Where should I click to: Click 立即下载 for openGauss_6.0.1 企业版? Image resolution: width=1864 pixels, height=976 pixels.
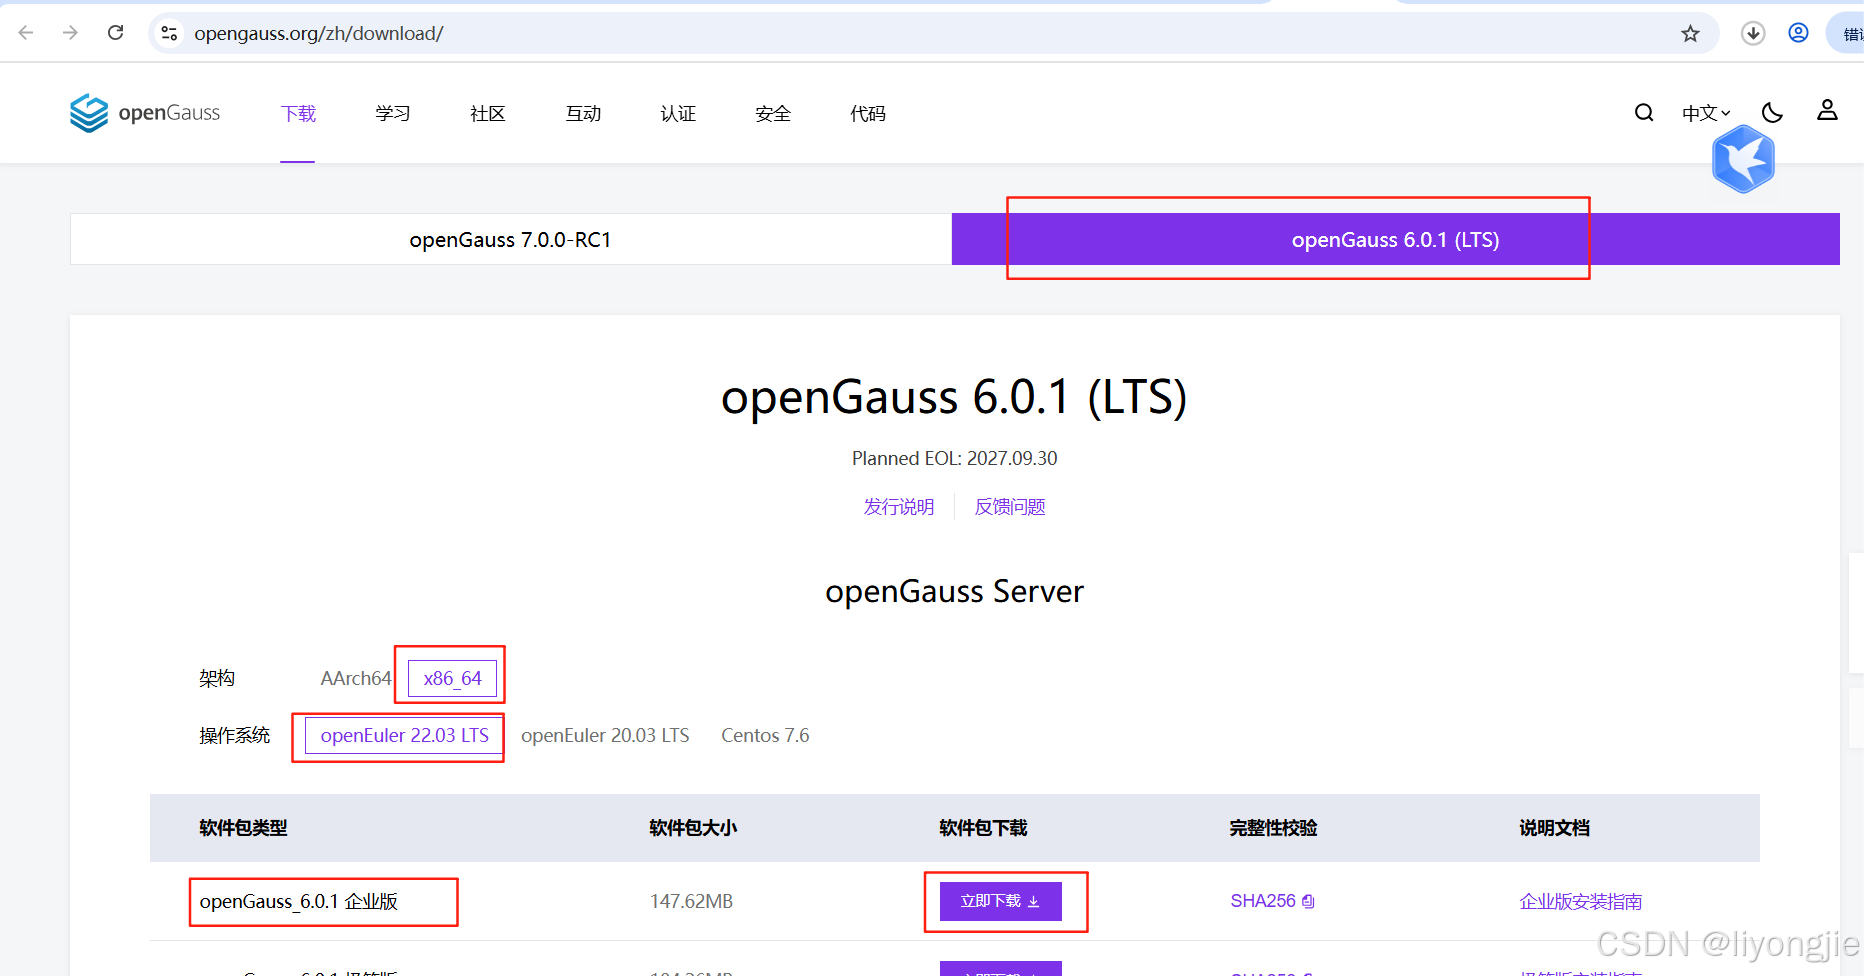pos(1001,901)
